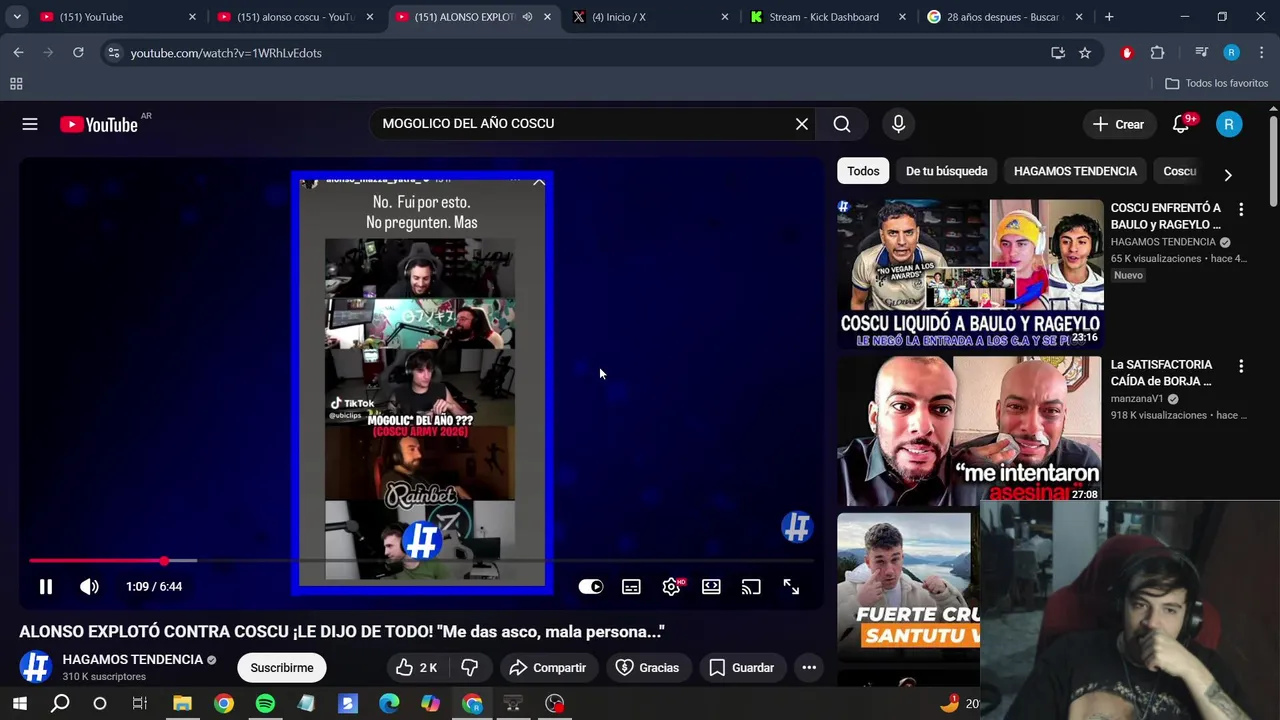Viewport: 1280px width, 720px height.
Task: Open more actions below the video
Action: pos(809,668)
